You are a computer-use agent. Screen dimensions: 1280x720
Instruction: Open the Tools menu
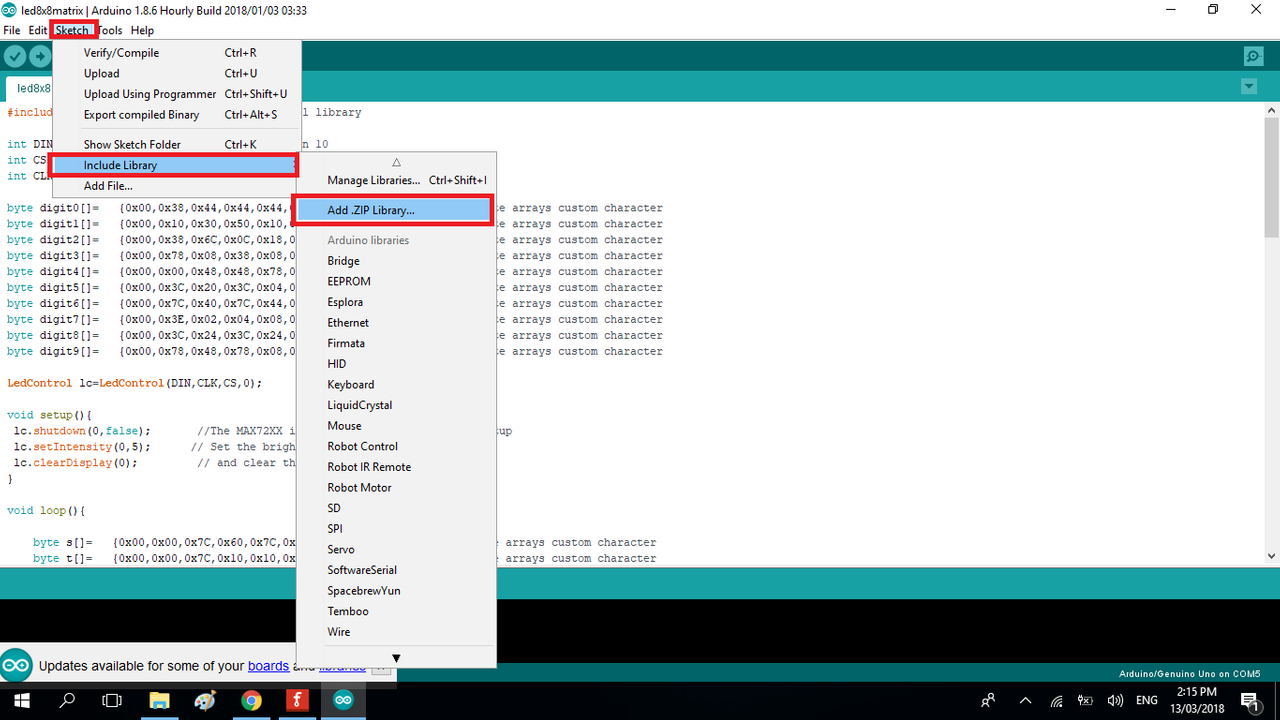[x=110, y=30]
